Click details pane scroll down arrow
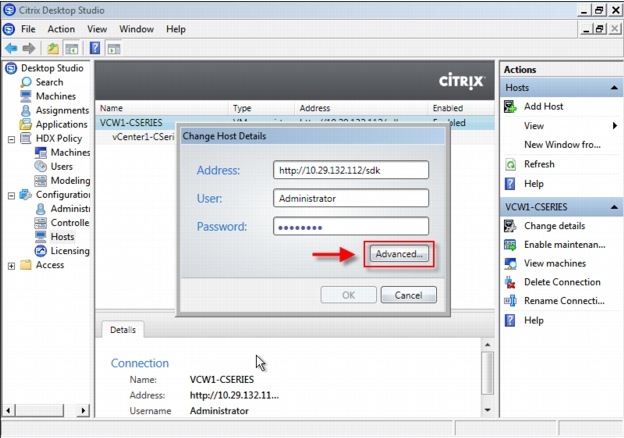 [488, 410]
